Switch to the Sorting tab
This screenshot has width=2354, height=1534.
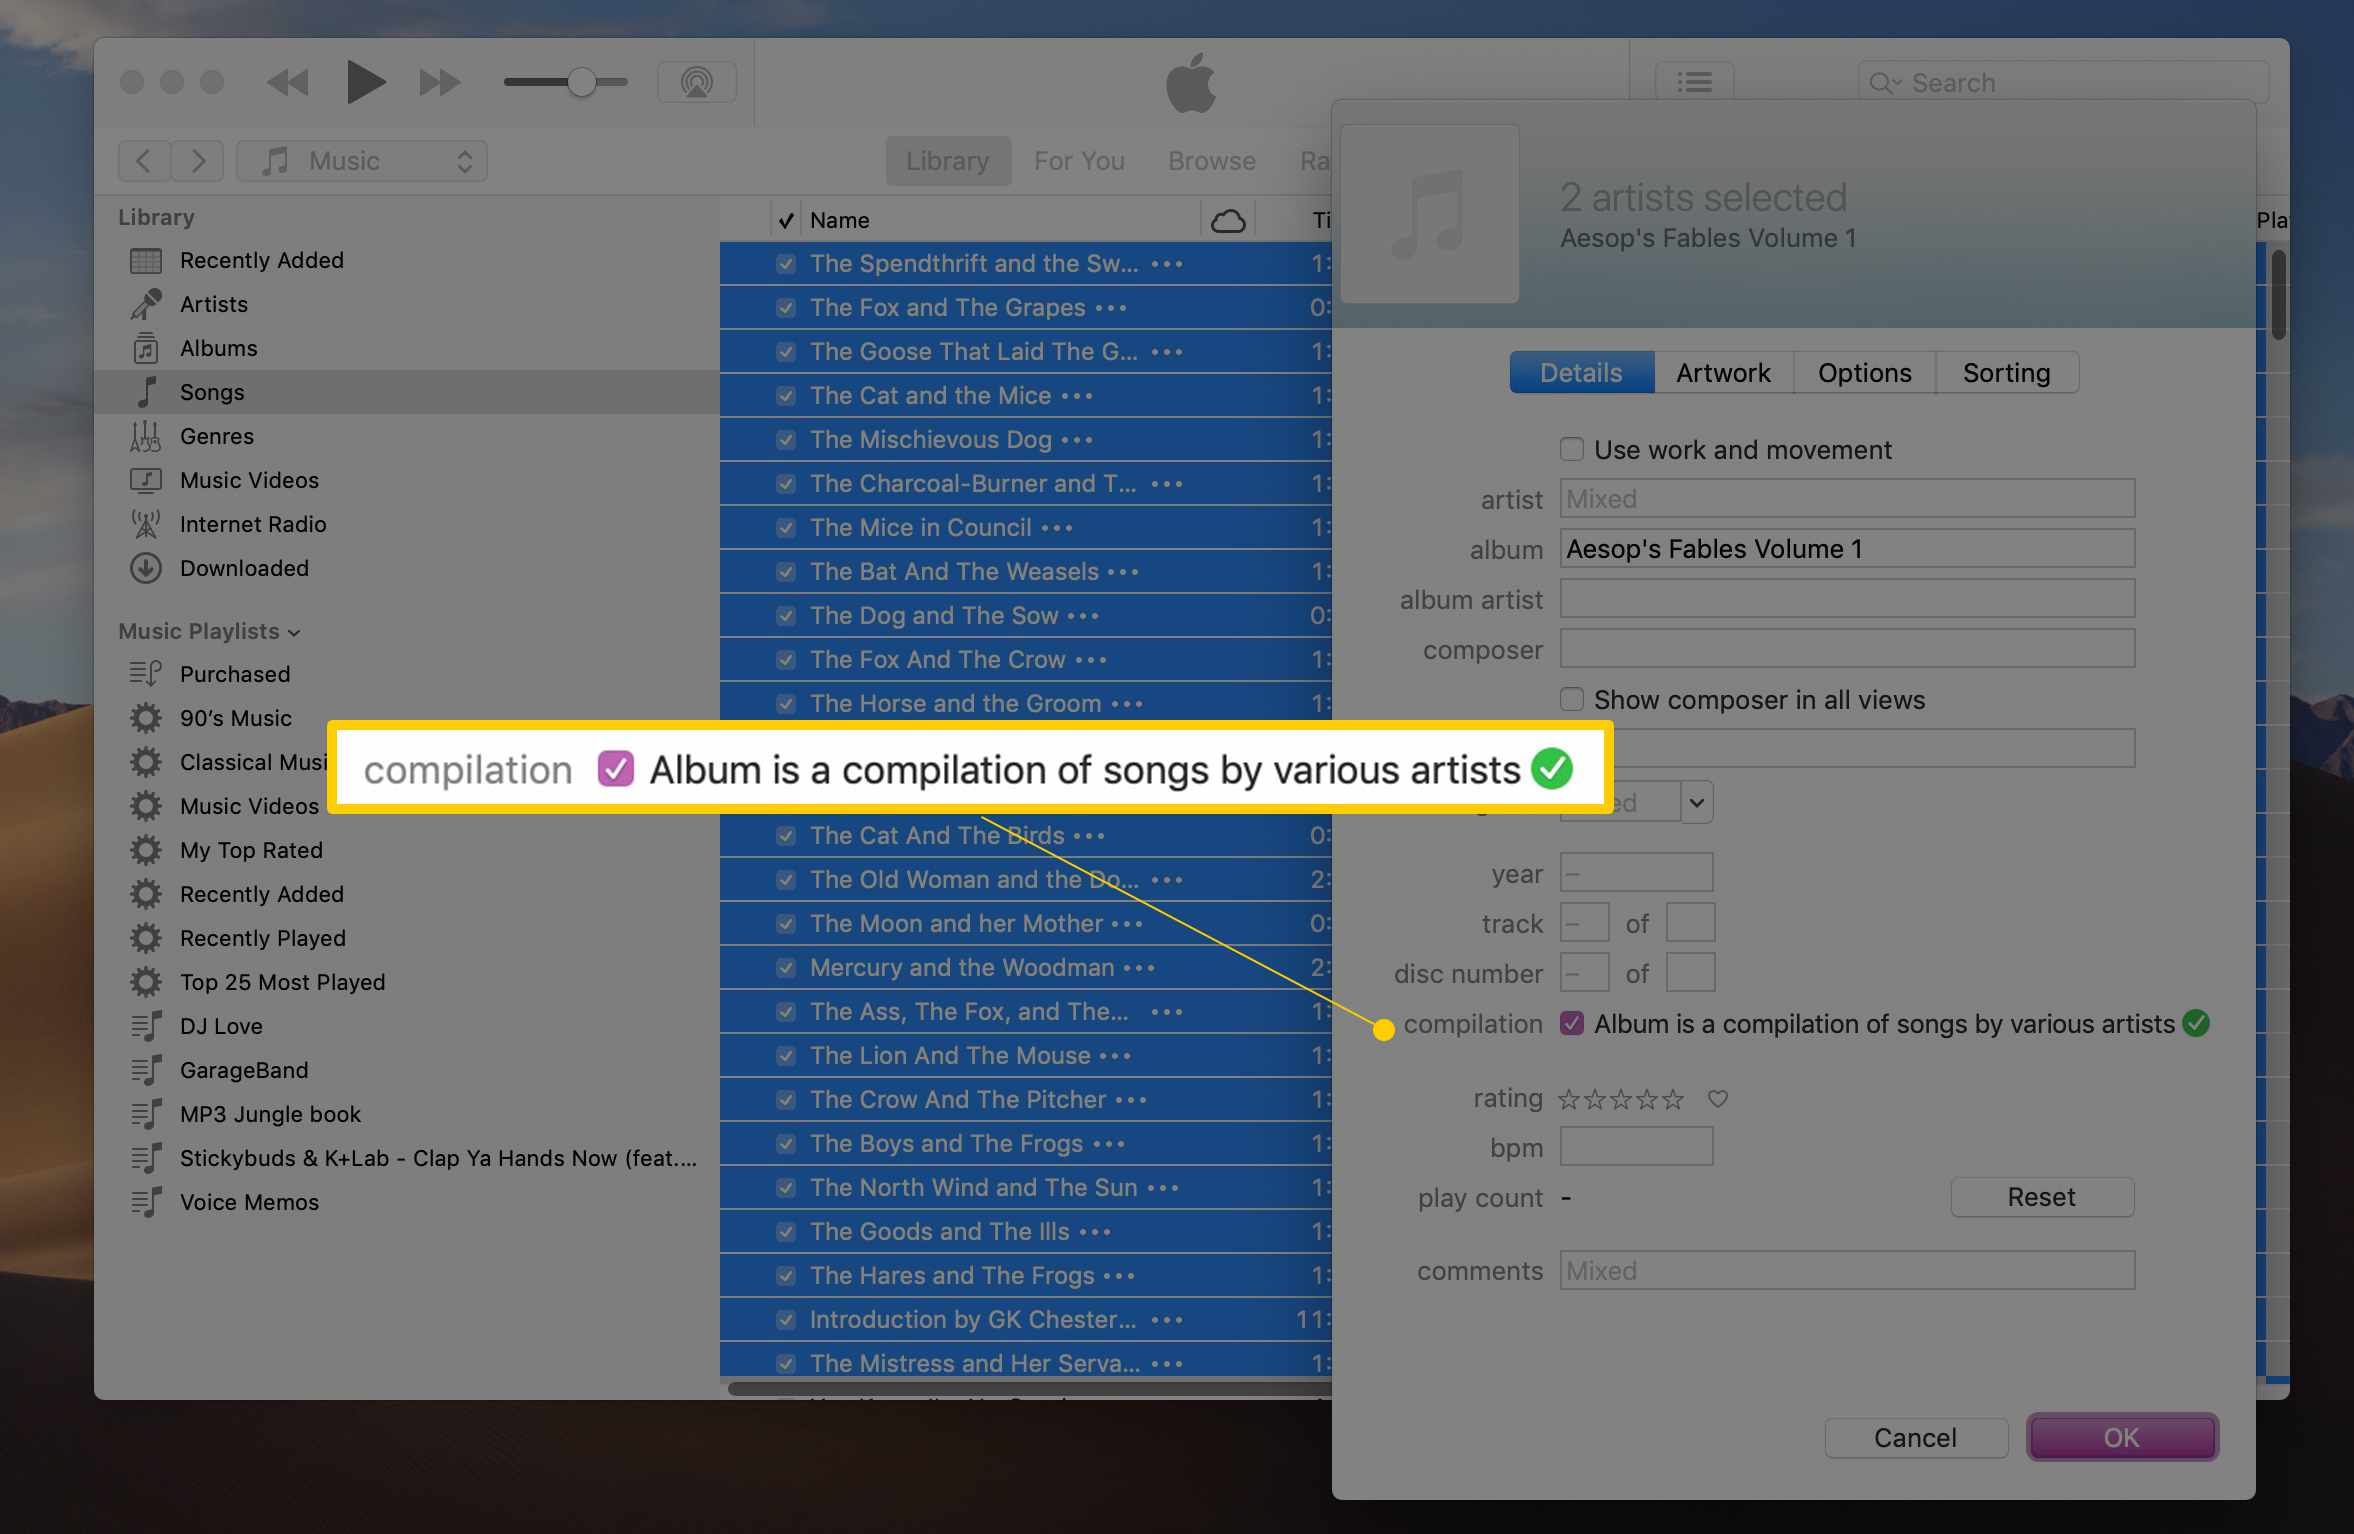[x=2004, y=372]
